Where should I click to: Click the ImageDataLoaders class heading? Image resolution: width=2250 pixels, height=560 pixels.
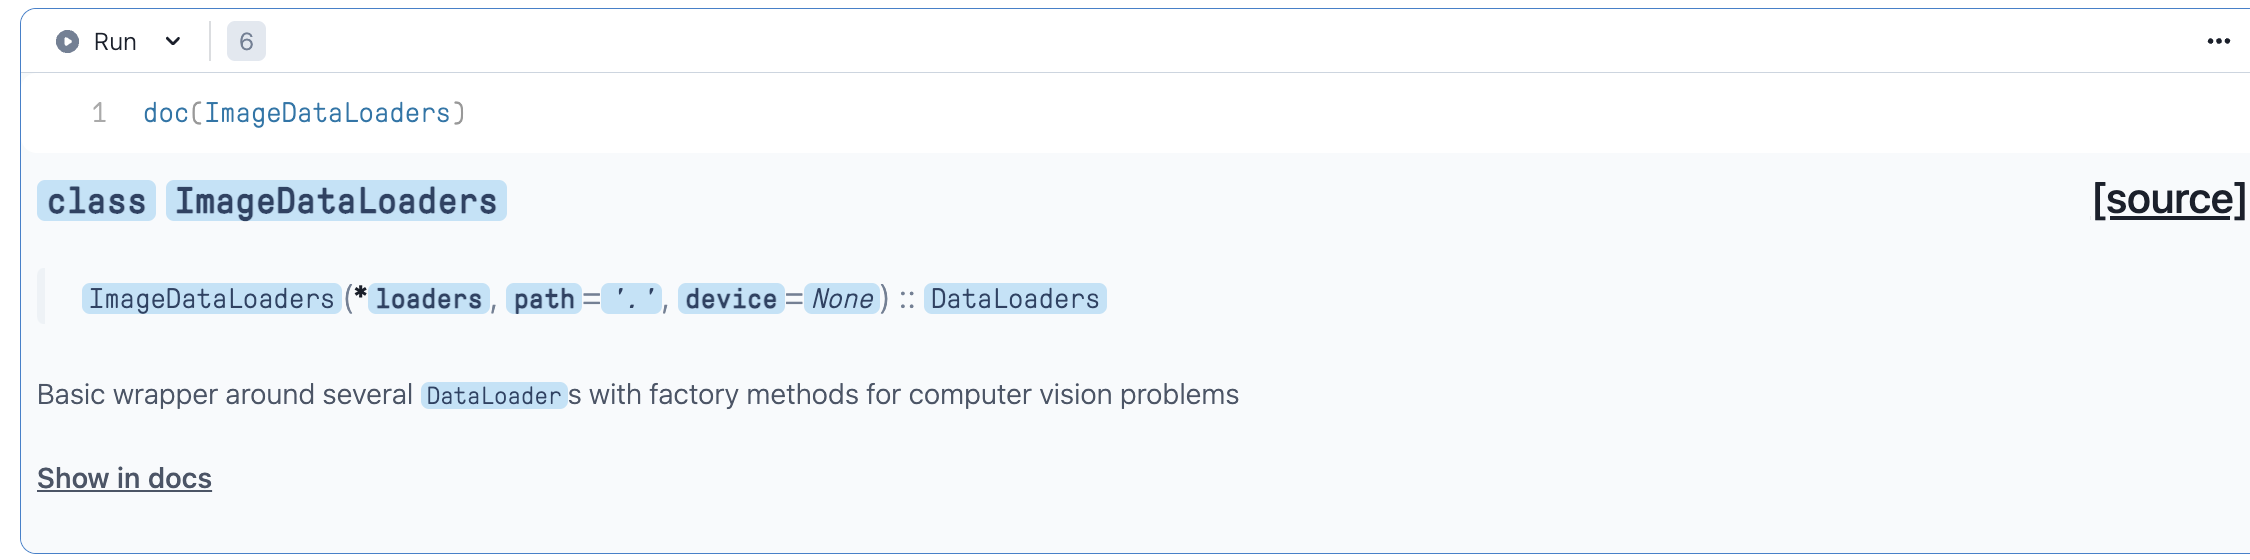[x=336, y=201]
